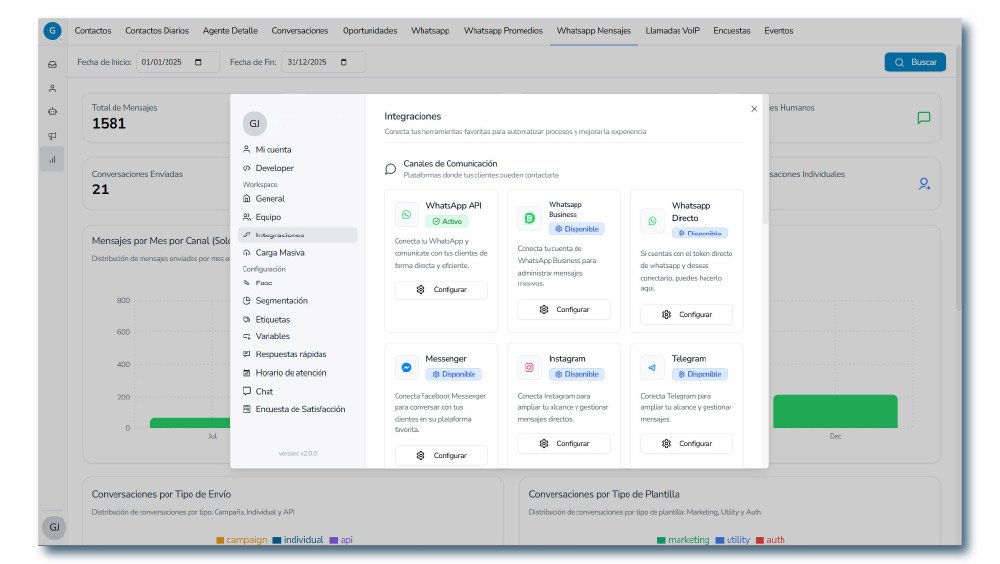
Task: Click the modal vertical scrollbar
Action: (x=765, y=160)
